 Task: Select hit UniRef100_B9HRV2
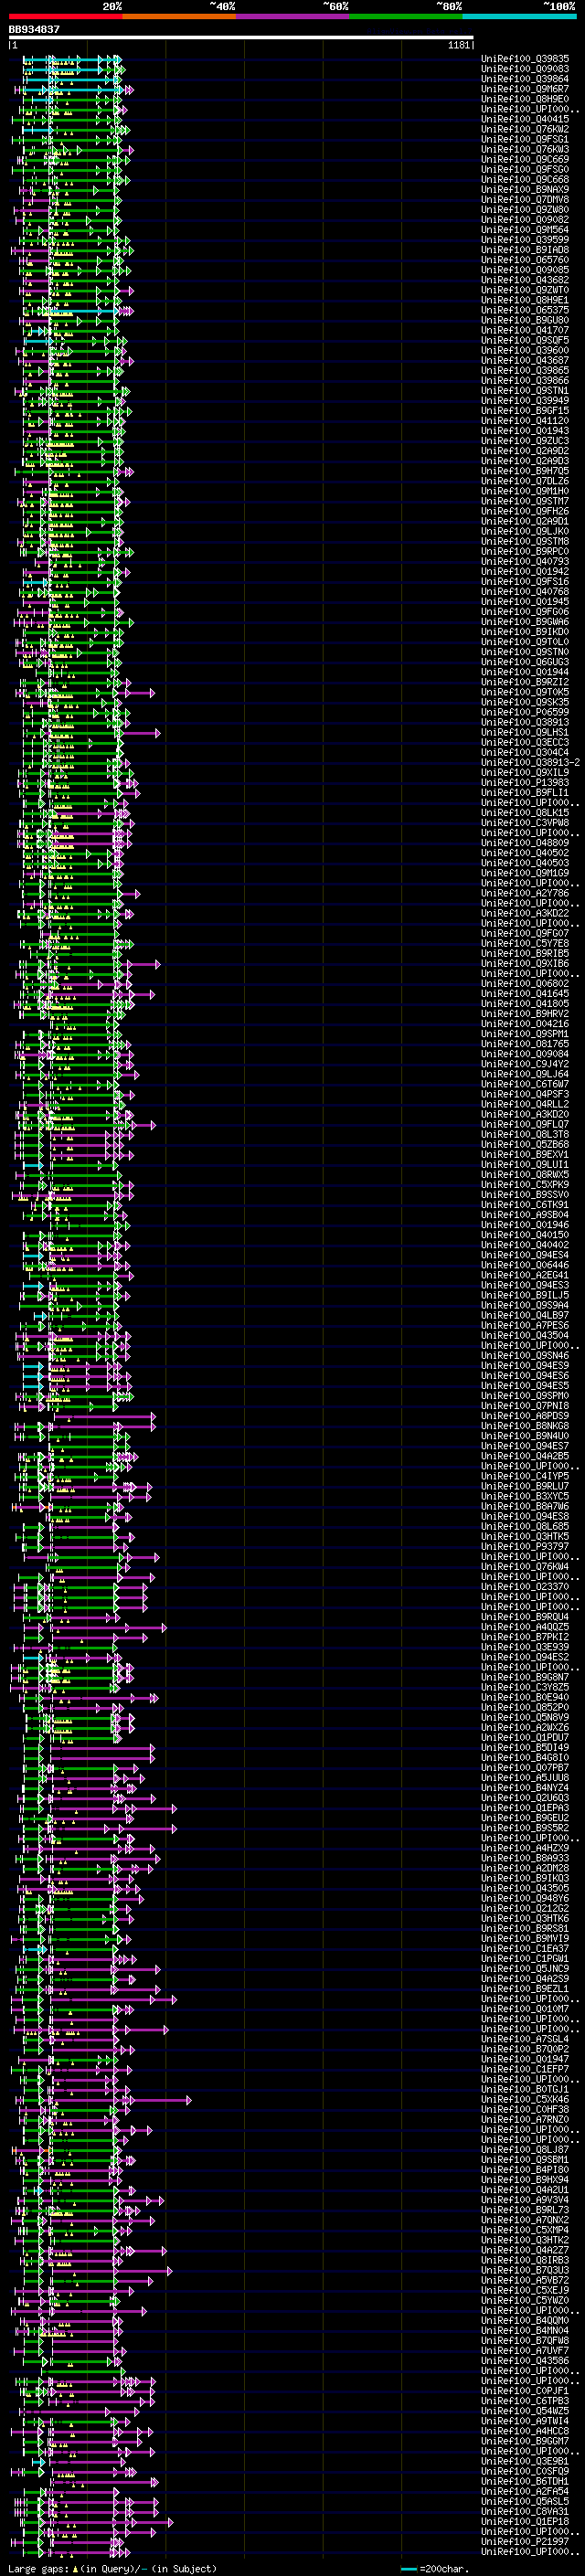coord(525,1014)
